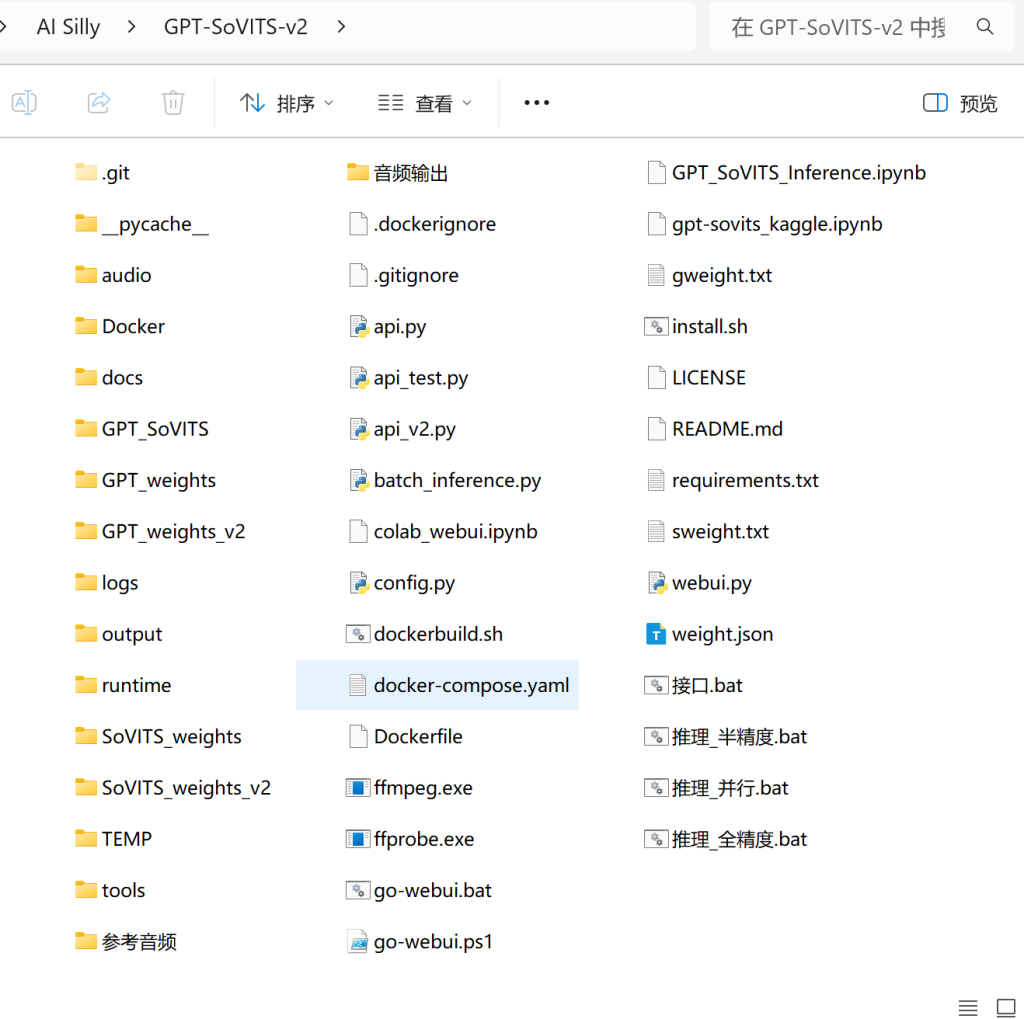Click the 接口.bat batch icon
The width and height of the screenshot is (1024, 1019).
(x=656, y=685)
